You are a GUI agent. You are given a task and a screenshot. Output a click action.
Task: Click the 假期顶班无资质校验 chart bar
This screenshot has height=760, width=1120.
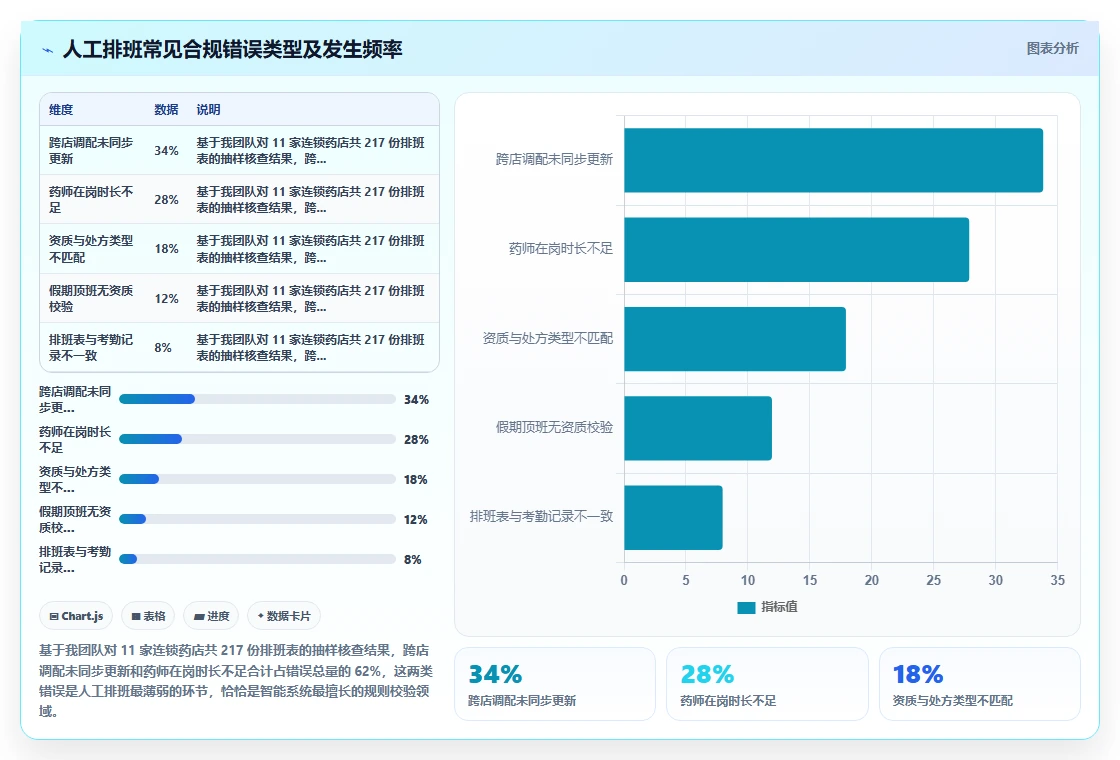pyautogui.click(x=698, y=428)
